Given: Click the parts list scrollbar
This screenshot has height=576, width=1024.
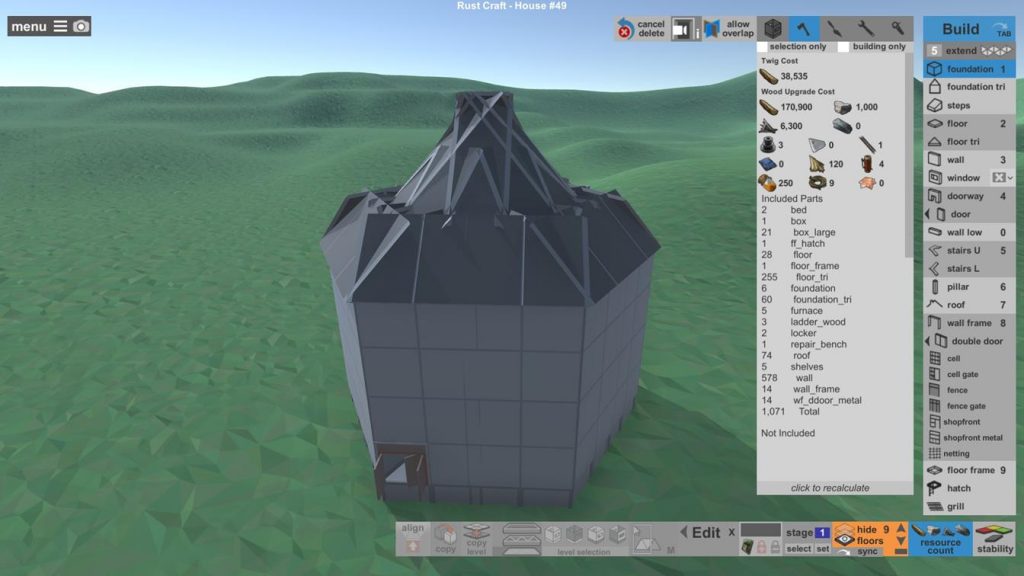Looking at the screenshot, I should click(x=908, y=157).
